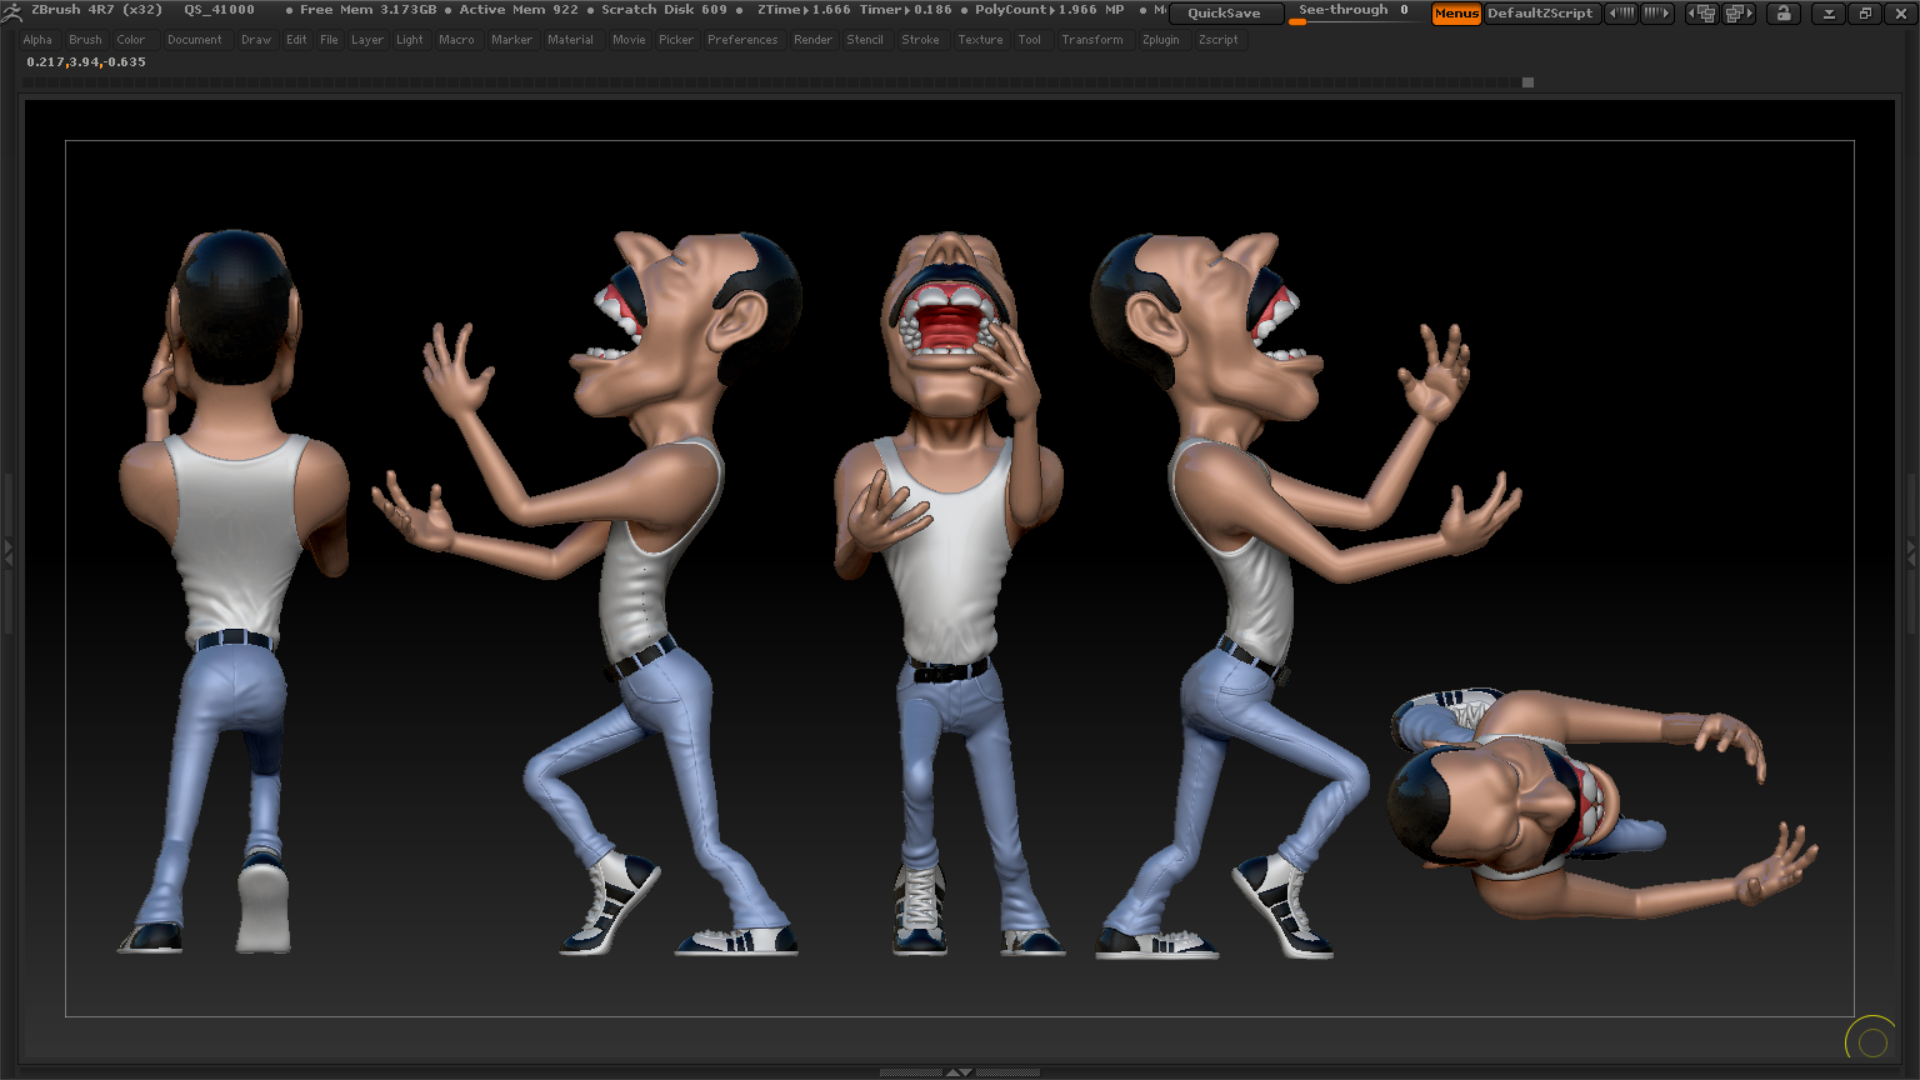
Task: Open the Zplugin menu
Action: tap(1160, 40)
